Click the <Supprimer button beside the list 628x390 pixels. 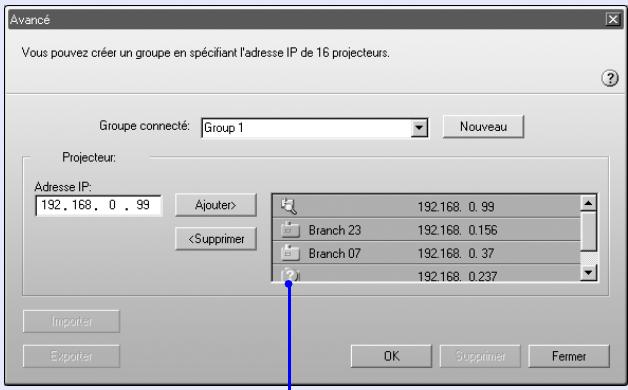point(216,239)
